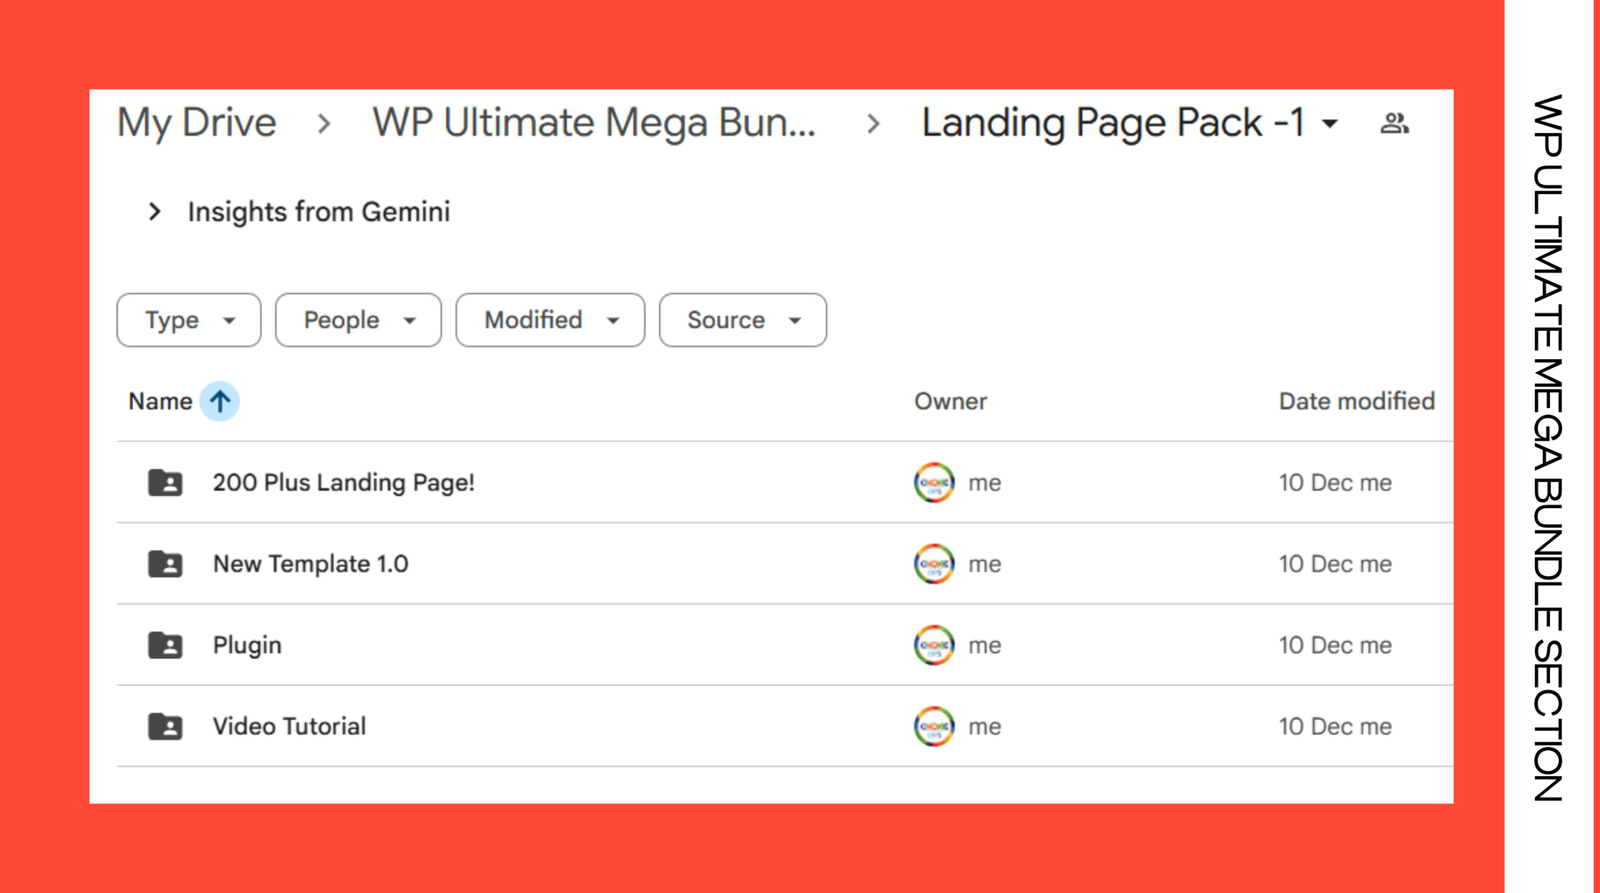This screenshot has height=893, width=1600.
Task: Open the Modified filter dropdown
Action: 550,320
